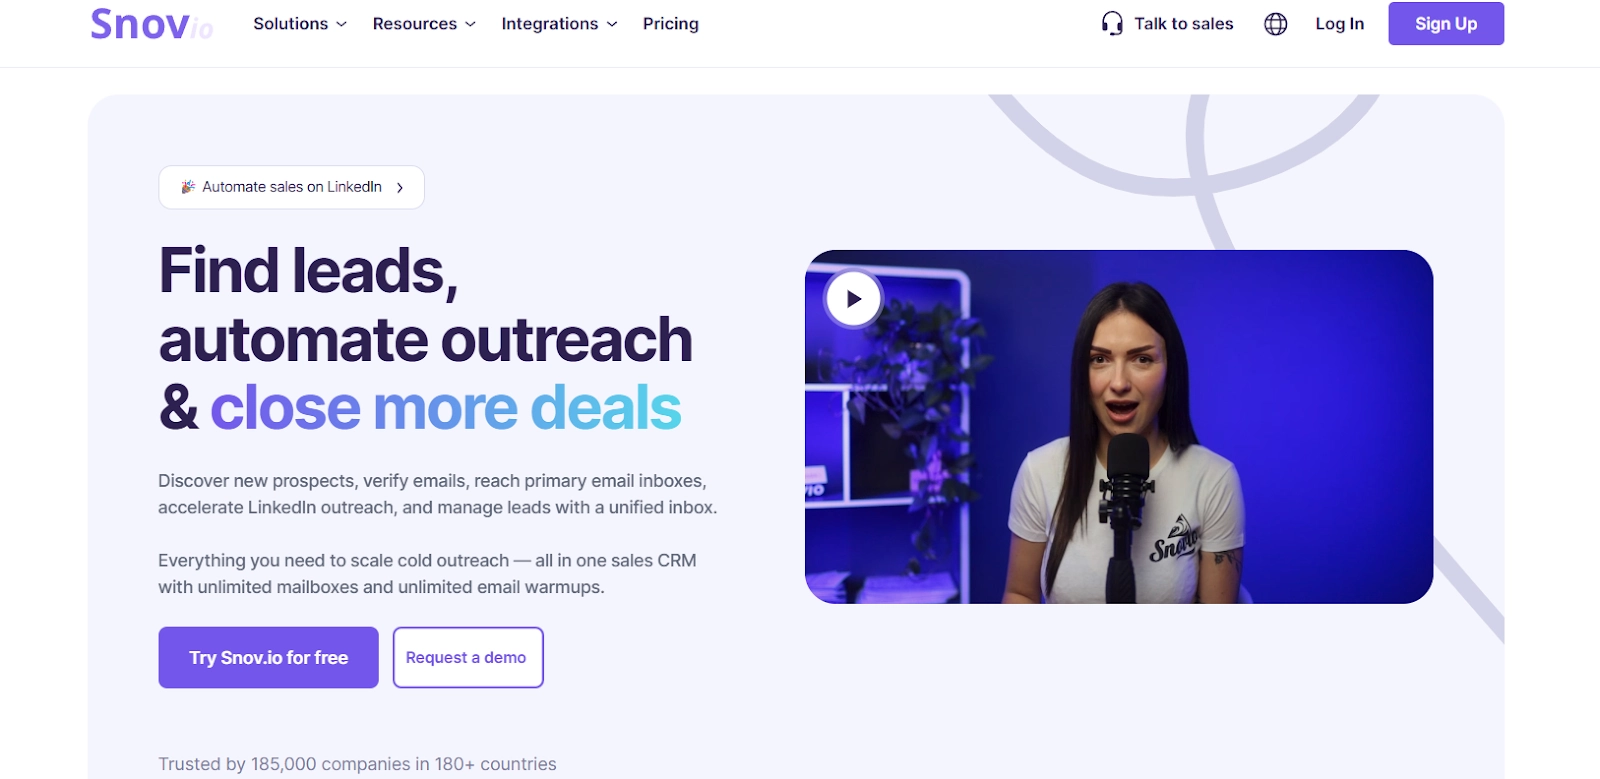Click Try Snov.io for free

[268, 657]
